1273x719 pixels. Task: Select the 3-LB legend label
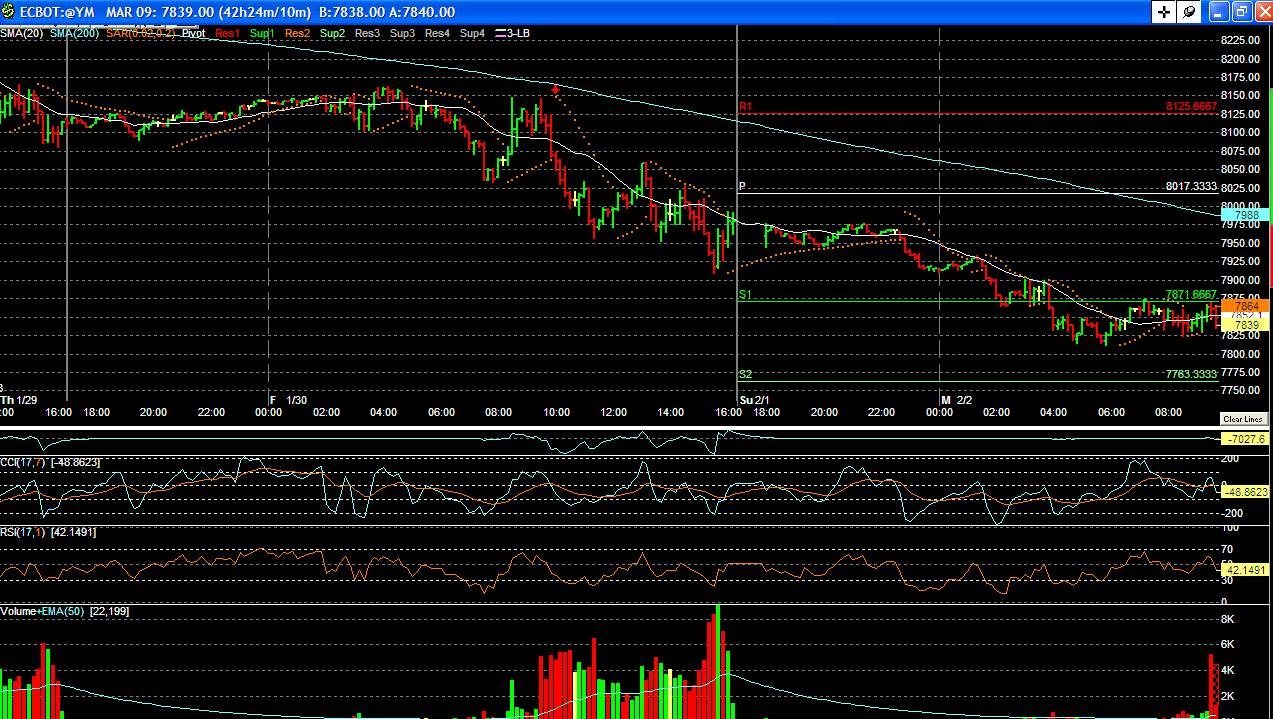pos(512,33)
